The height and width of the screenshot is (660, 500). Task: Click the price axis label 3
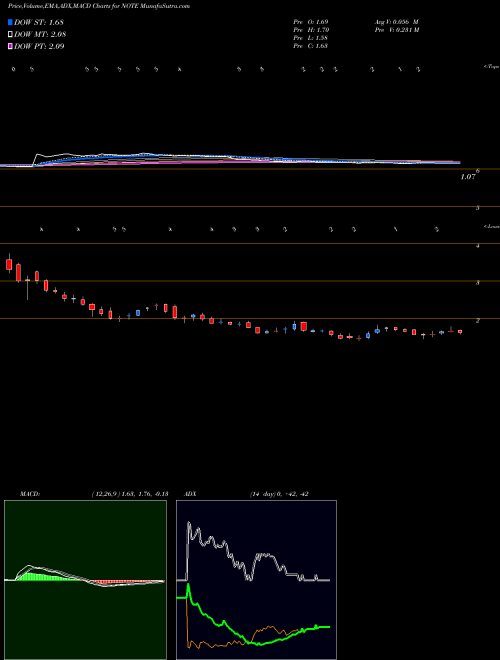click(478, 283)
